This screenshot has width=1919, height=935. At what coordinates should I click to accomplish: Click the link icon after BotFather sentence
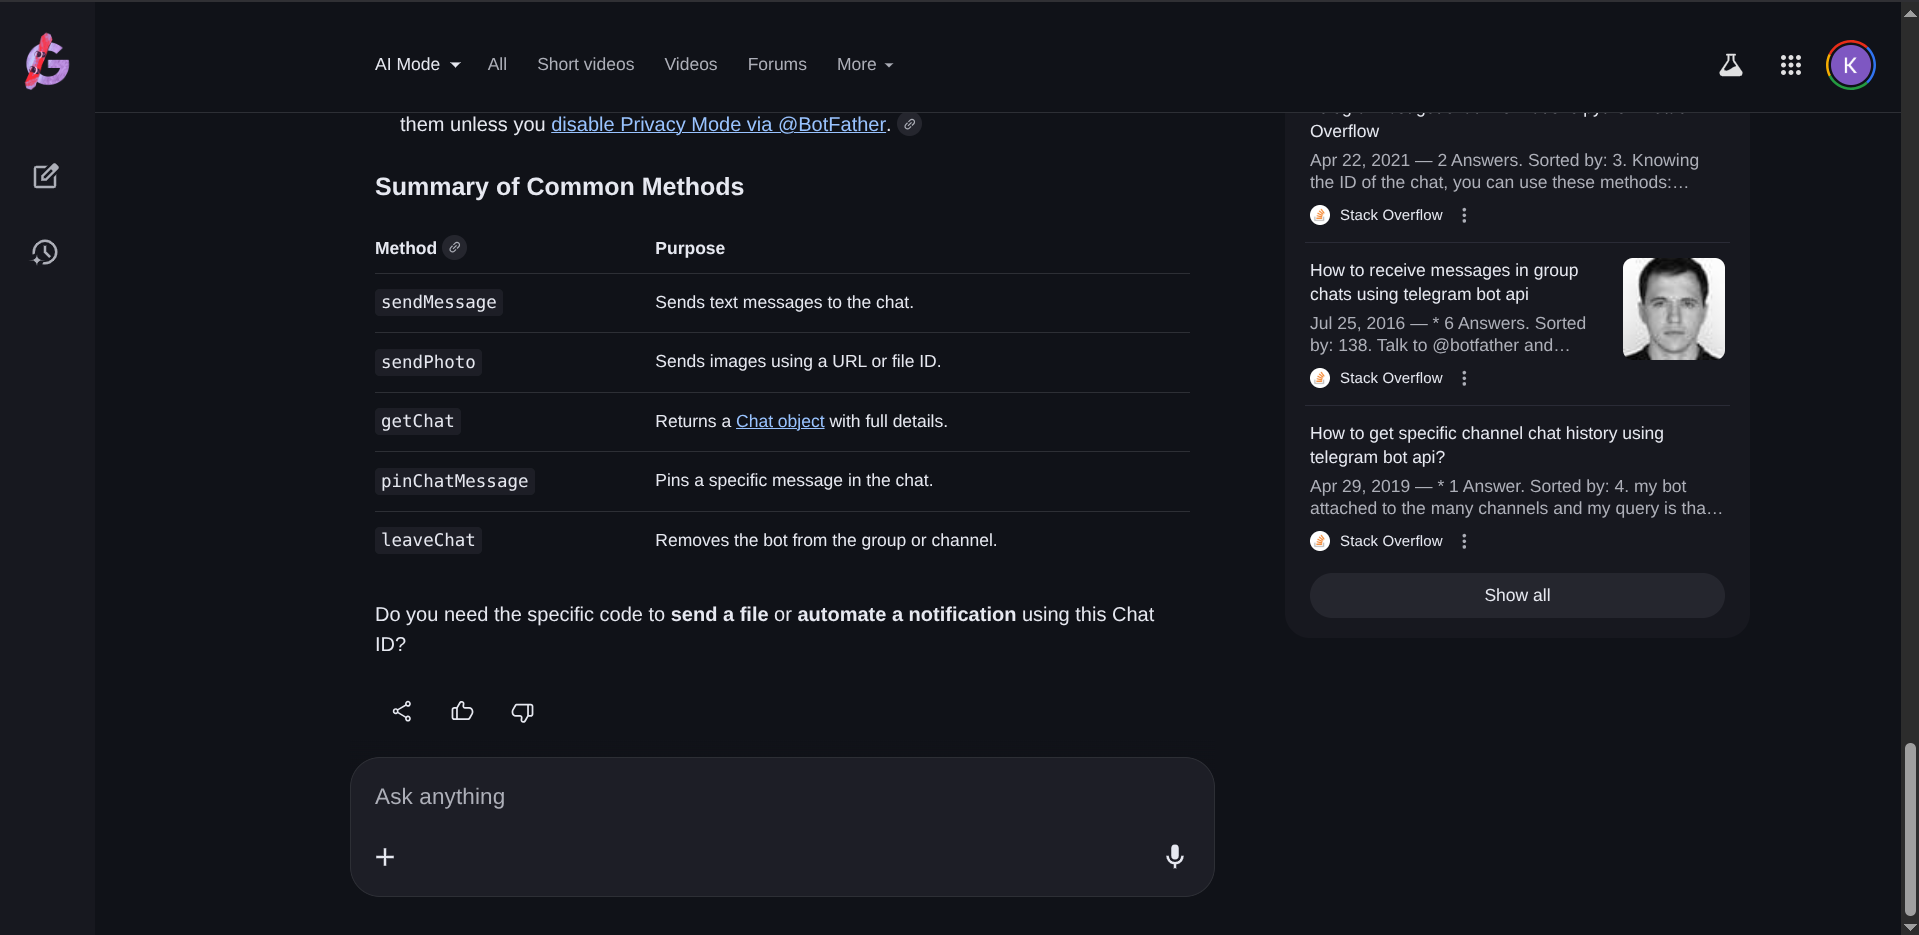pos(909,124)
